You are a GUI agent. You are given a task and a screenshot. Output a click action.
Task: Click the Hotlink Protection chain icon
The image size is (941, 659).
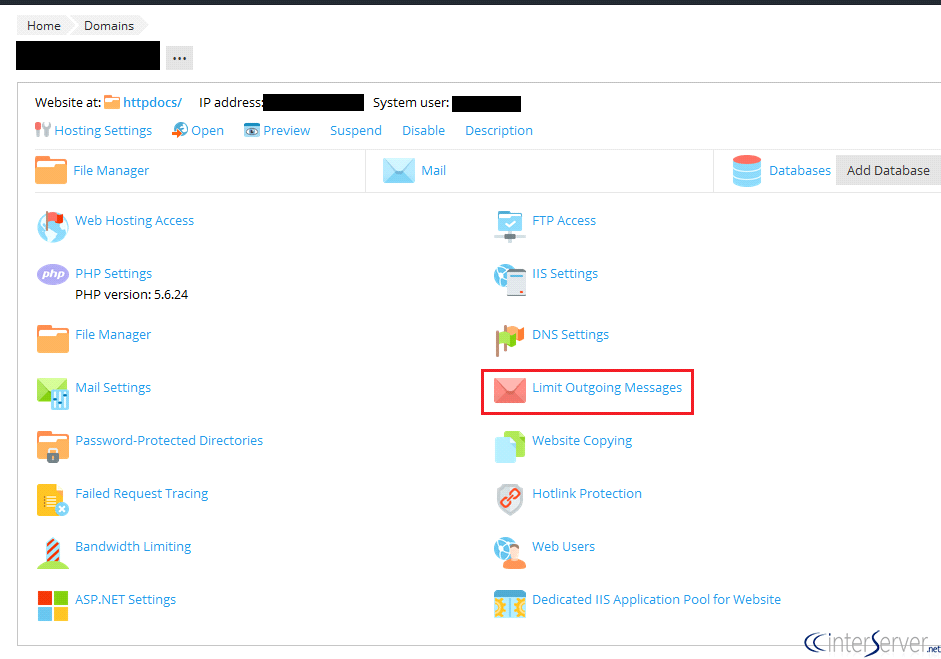510,499
